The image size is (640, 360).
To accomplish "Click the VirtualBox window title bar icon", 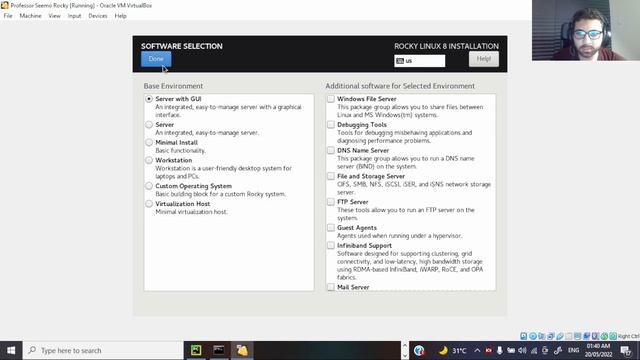I will [x=4, y=5].
